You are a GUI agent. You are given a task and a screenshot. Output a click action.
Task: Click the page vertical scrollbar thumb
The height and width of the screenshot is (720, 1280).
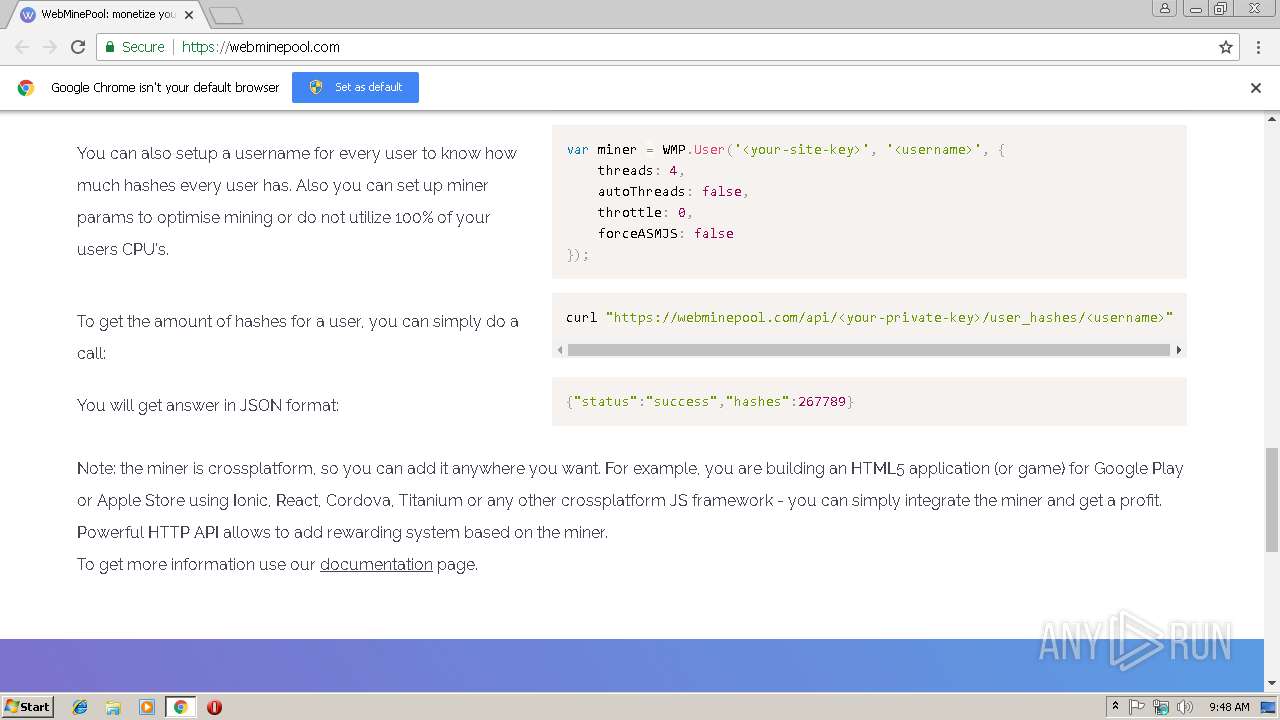coord(1272,500)
